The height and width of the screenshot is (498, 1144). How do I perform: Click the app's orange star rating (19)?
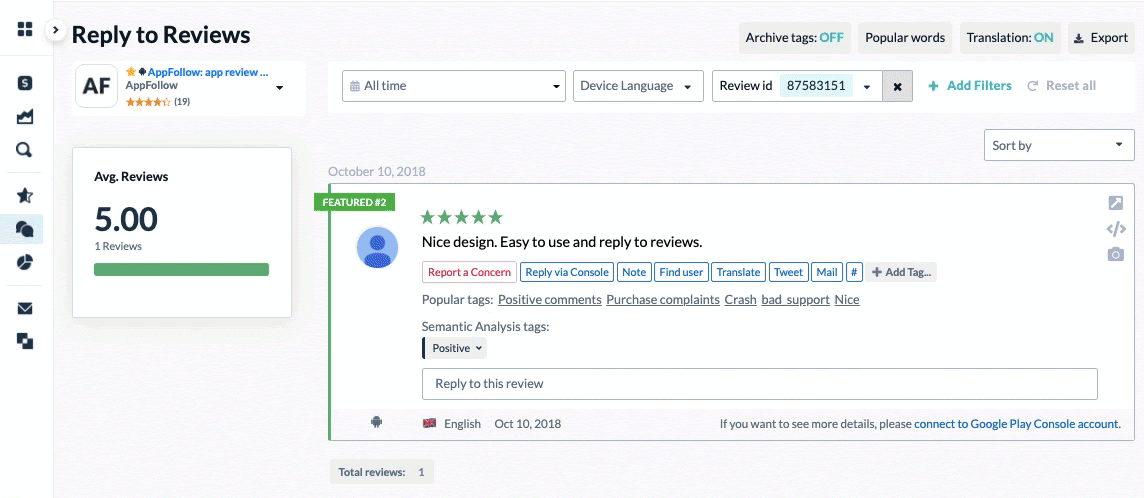click(x=158, y=102)
